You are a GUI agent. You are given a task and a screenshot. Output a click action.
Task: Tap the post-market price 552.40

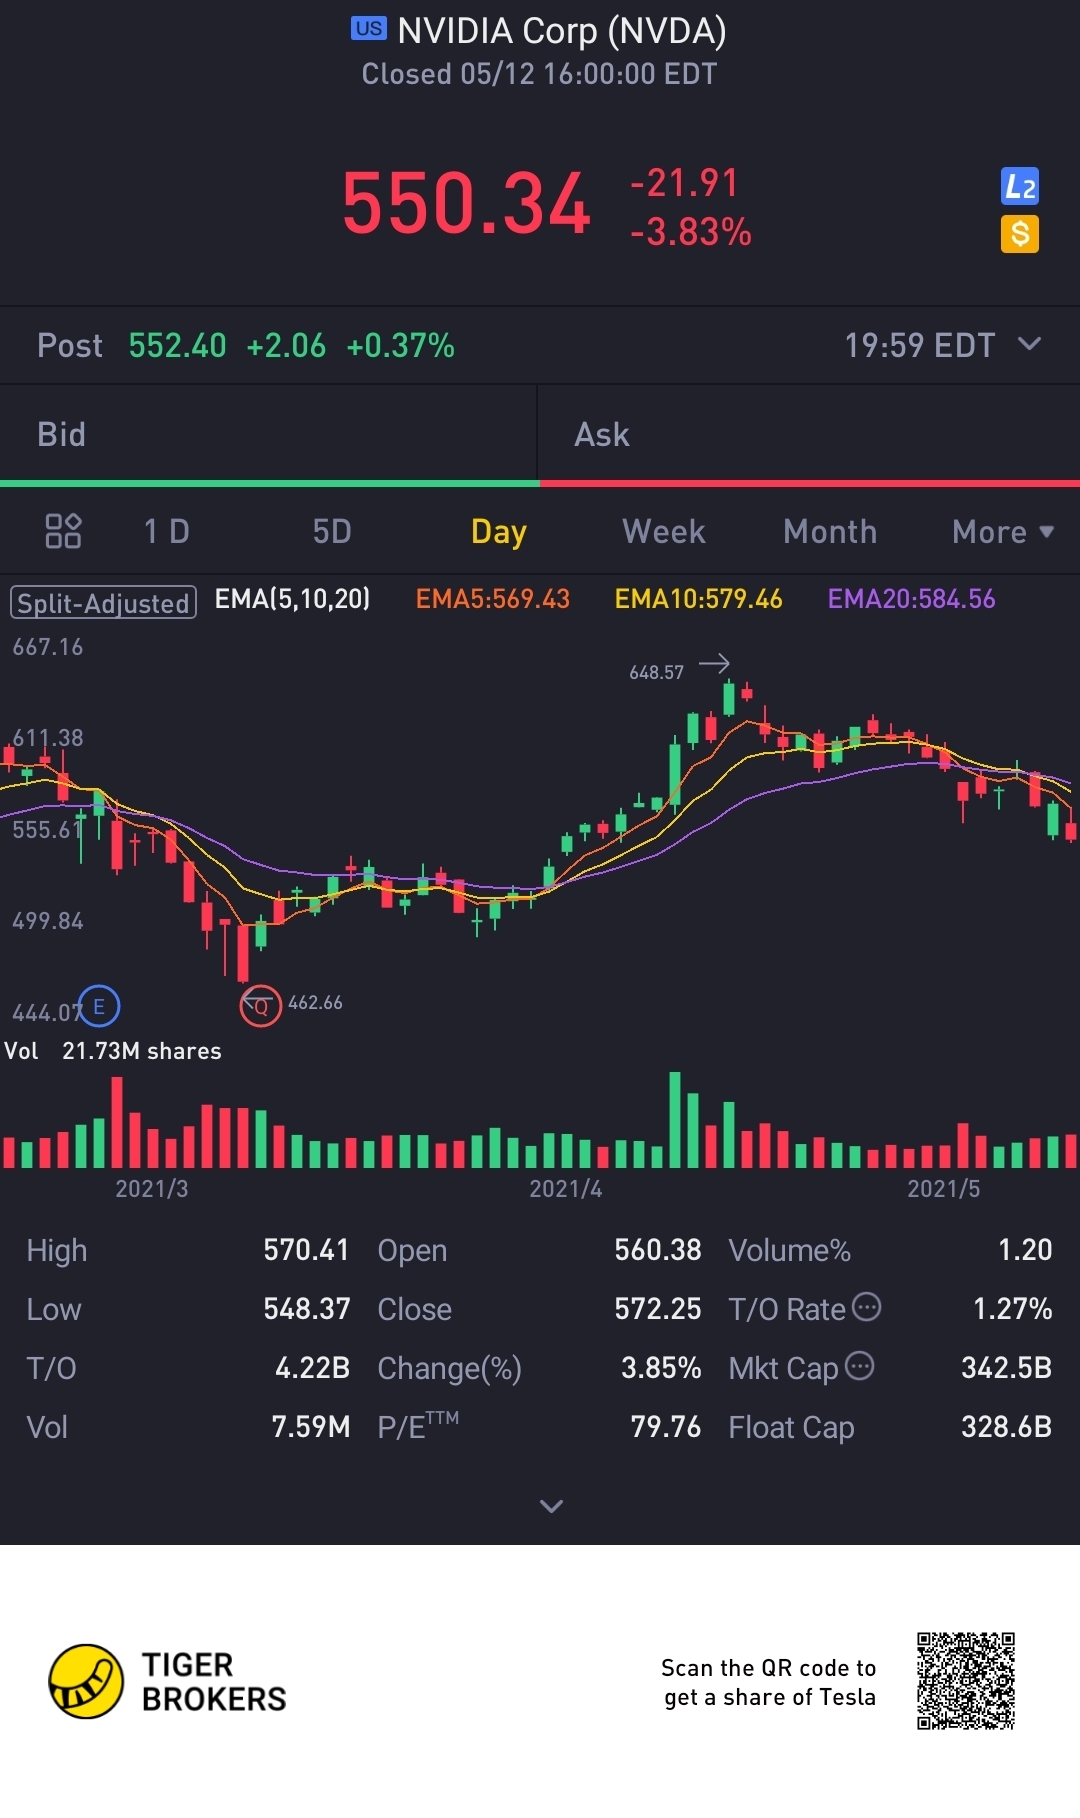point(177,346)
